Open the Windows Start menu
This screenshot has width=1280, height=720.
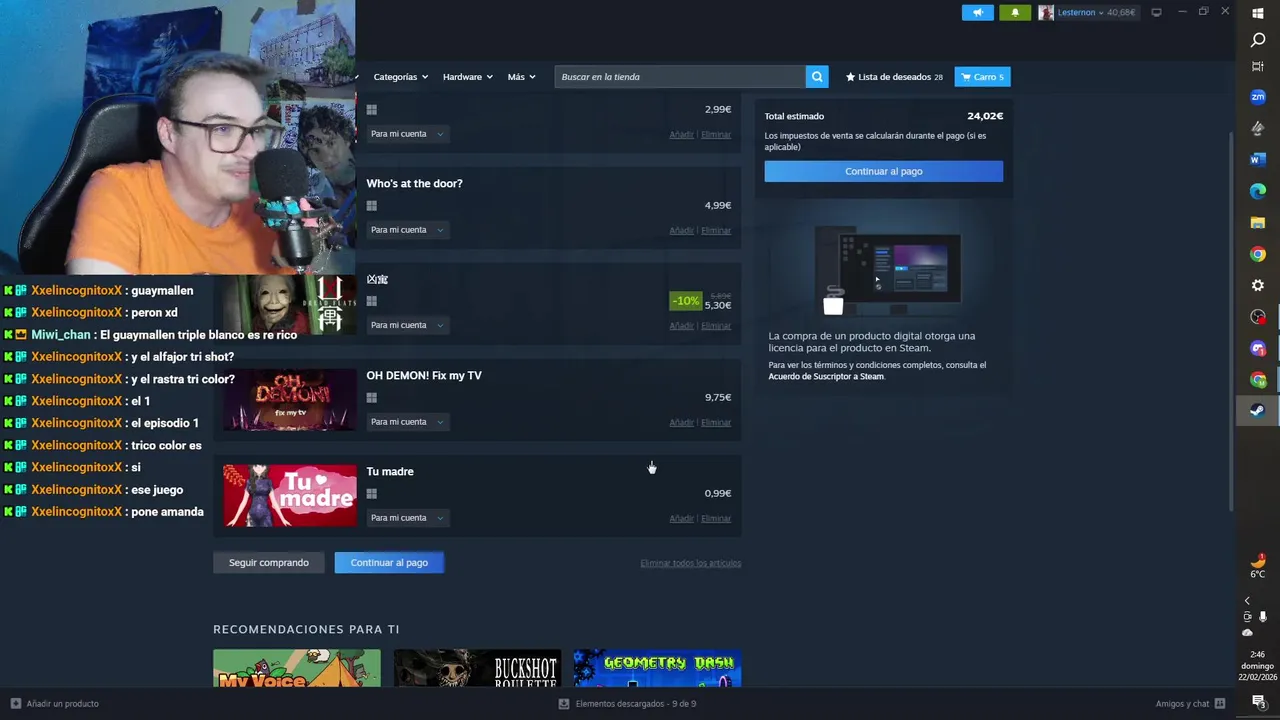pos(1258,13)
